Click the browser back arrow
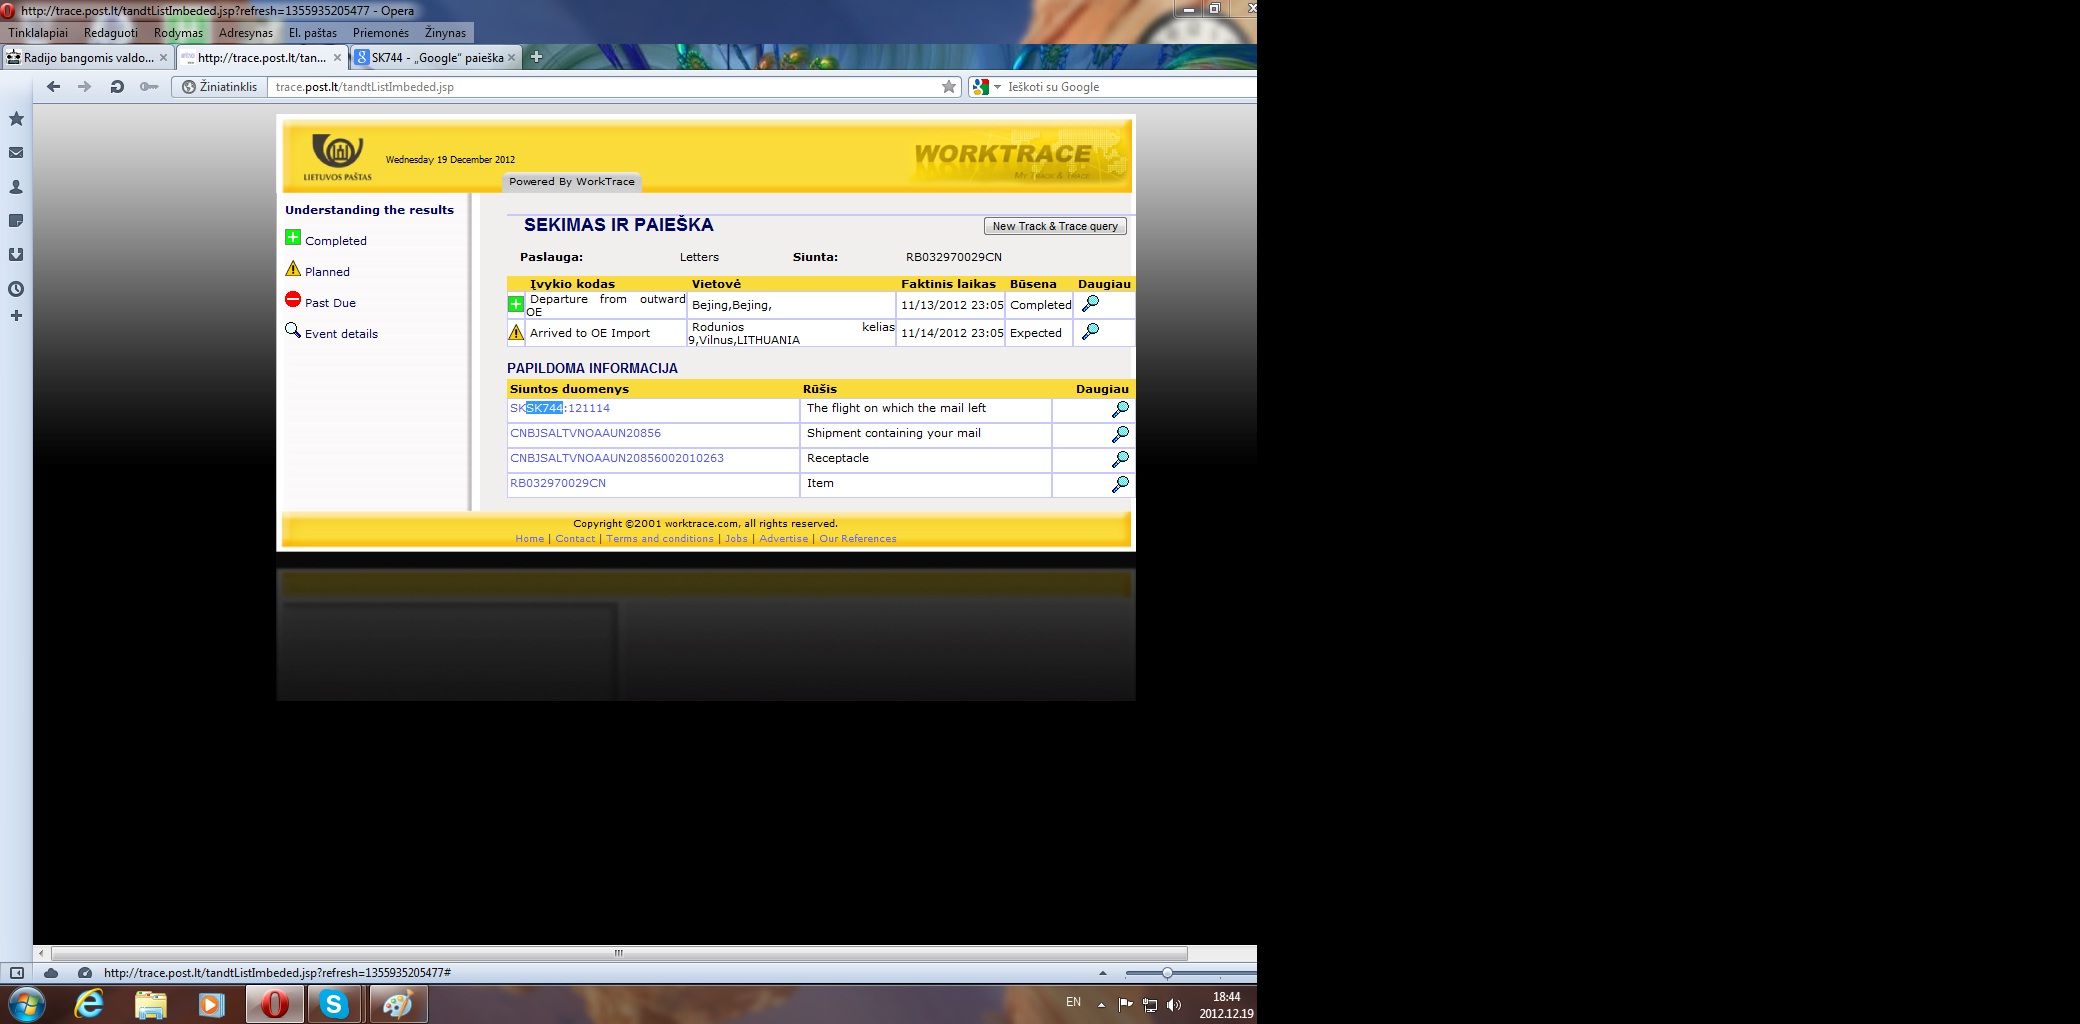The height and width of the screenshot is (1024, 2080). [54, 87]
